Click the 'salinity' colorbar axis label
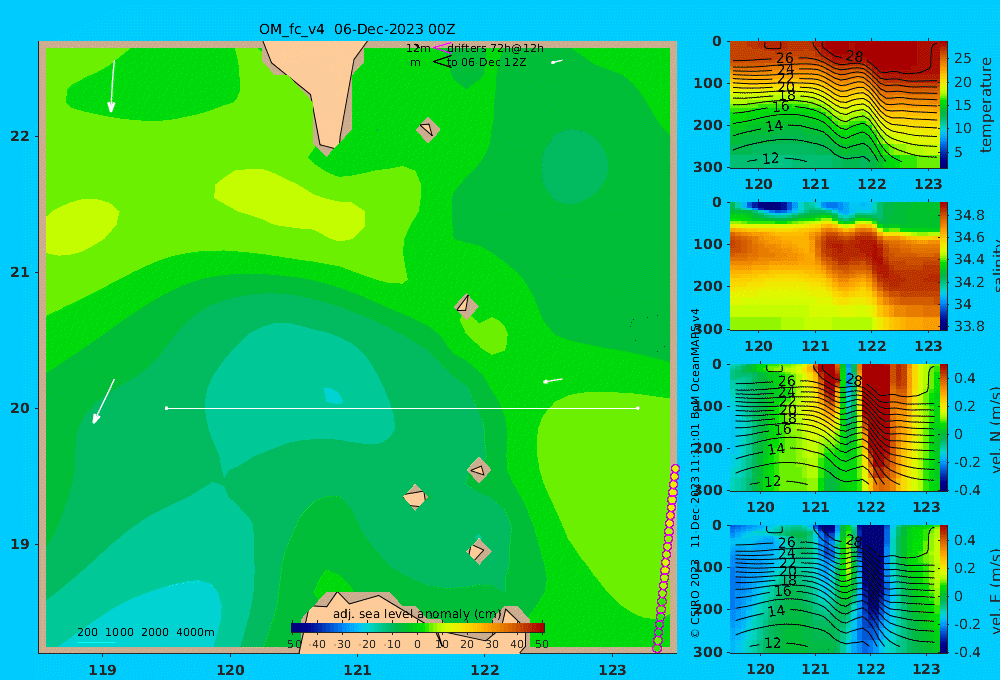The height and width of the screenshot is (680, 1000). [996, 267]
